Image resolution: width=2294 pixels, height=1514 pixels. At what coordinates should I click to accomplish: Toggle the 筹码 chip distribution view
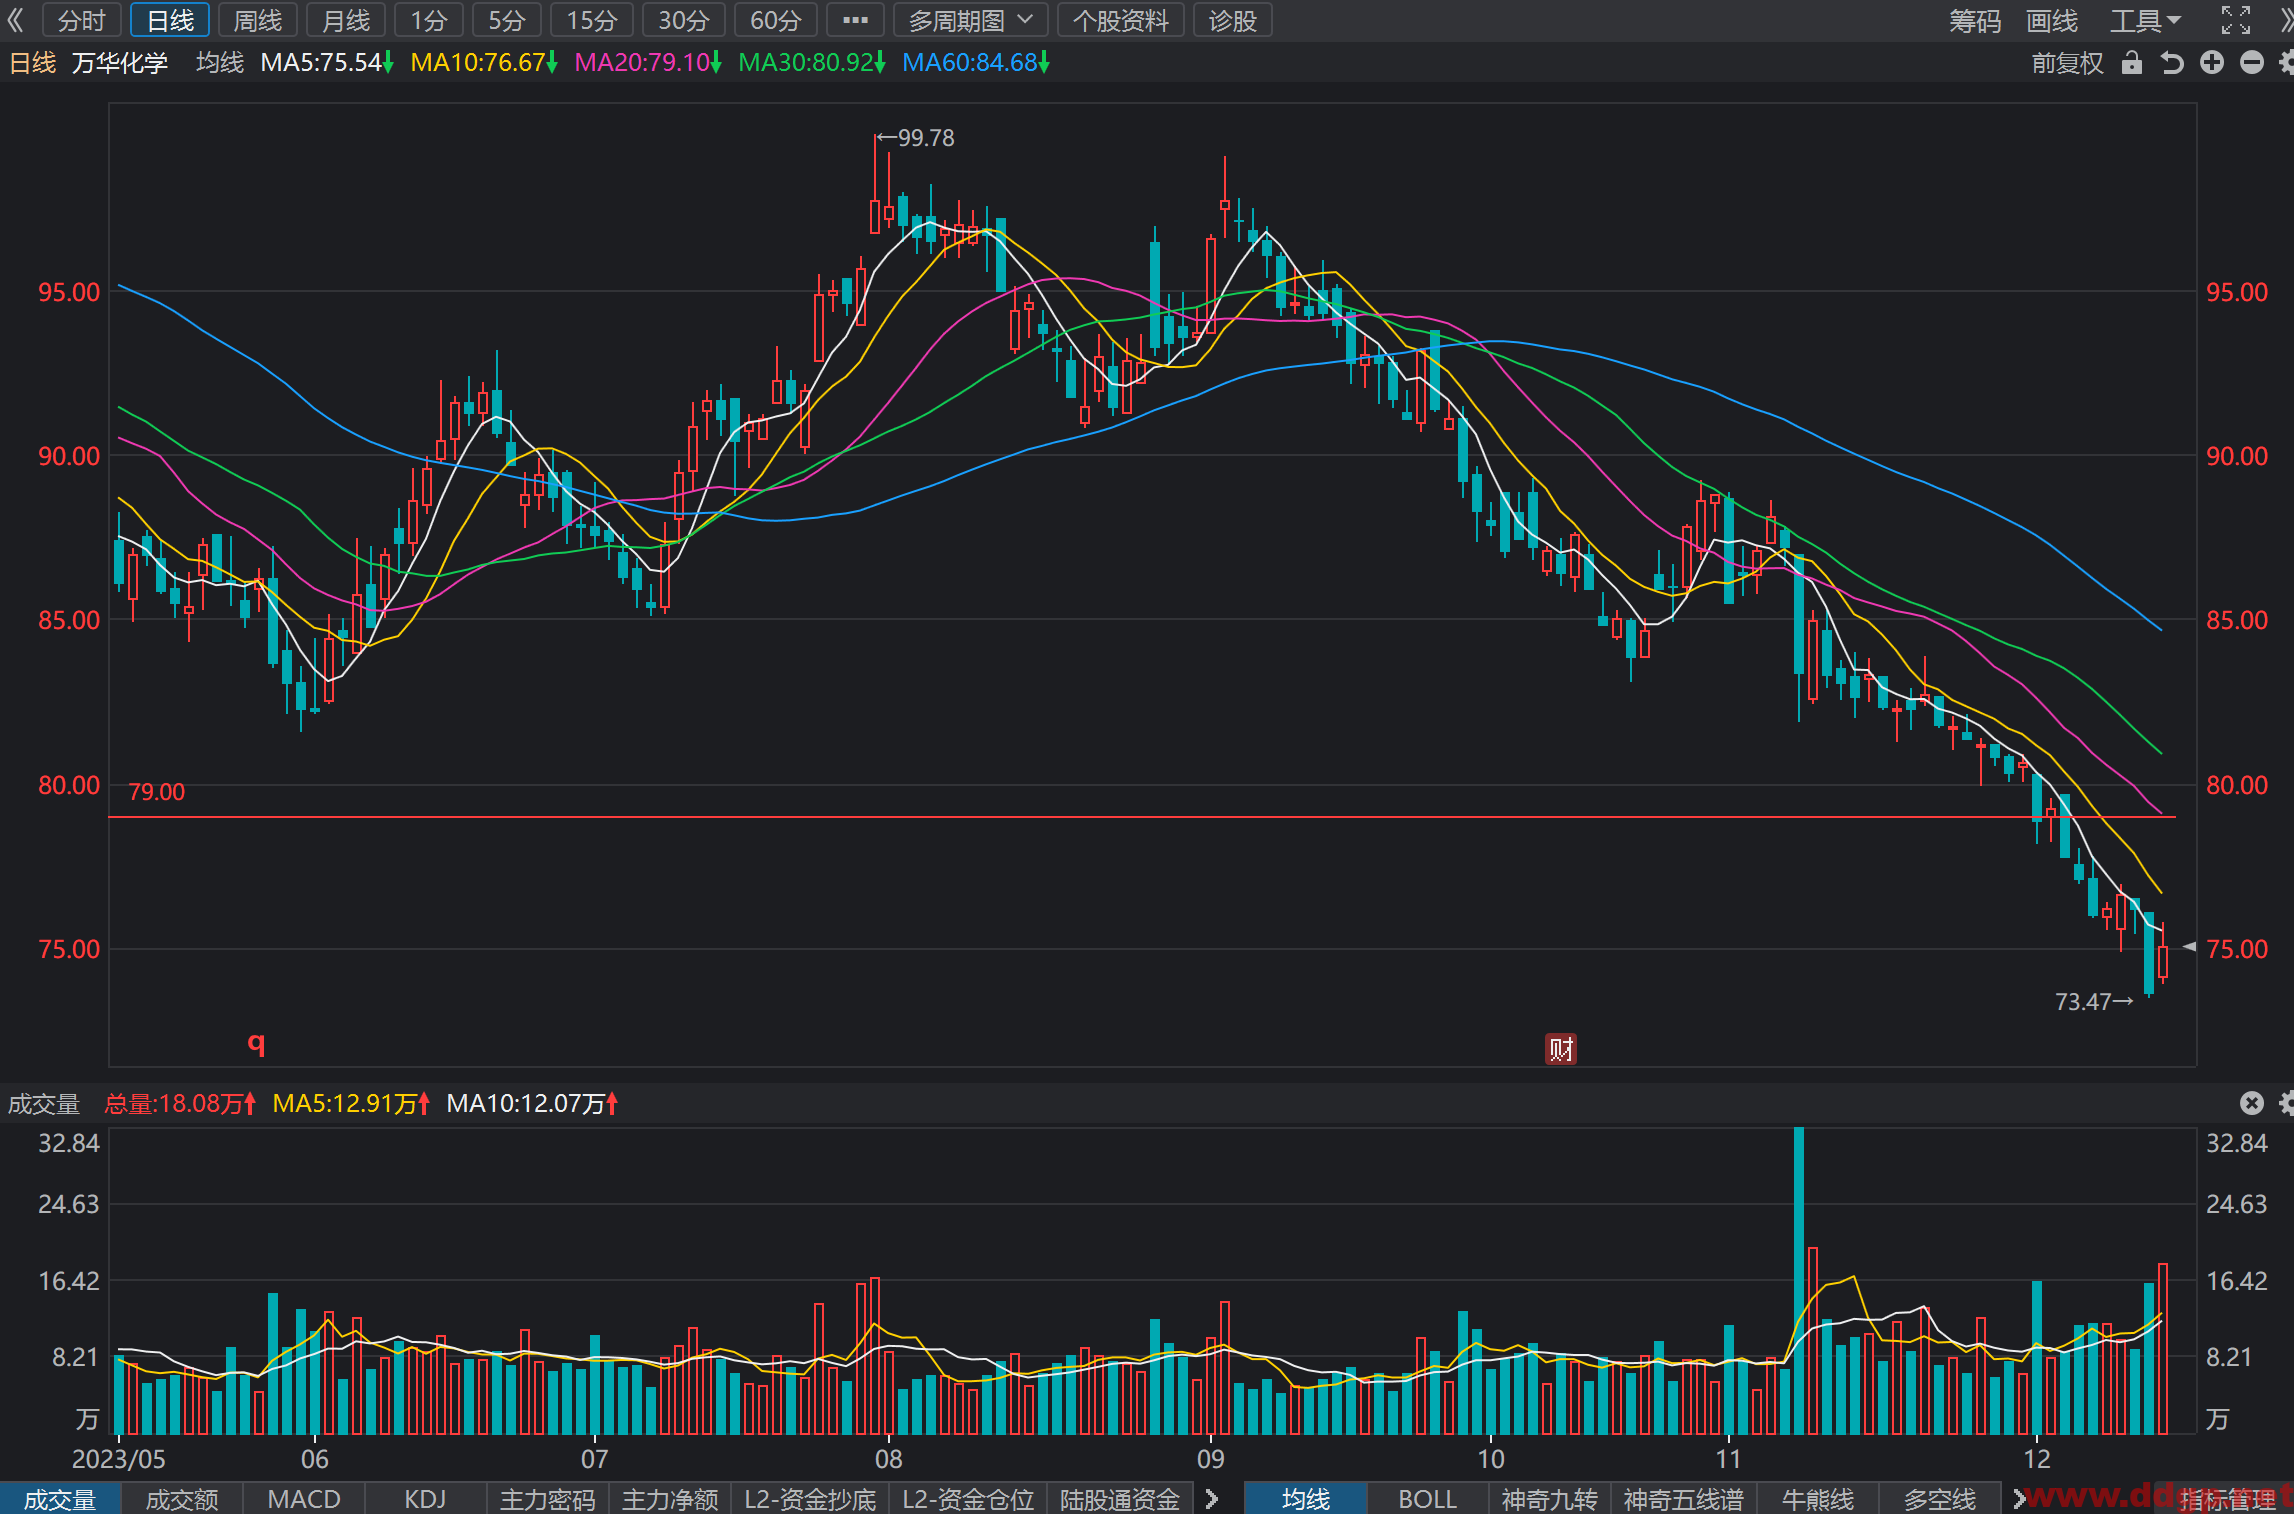(1974, 20)
